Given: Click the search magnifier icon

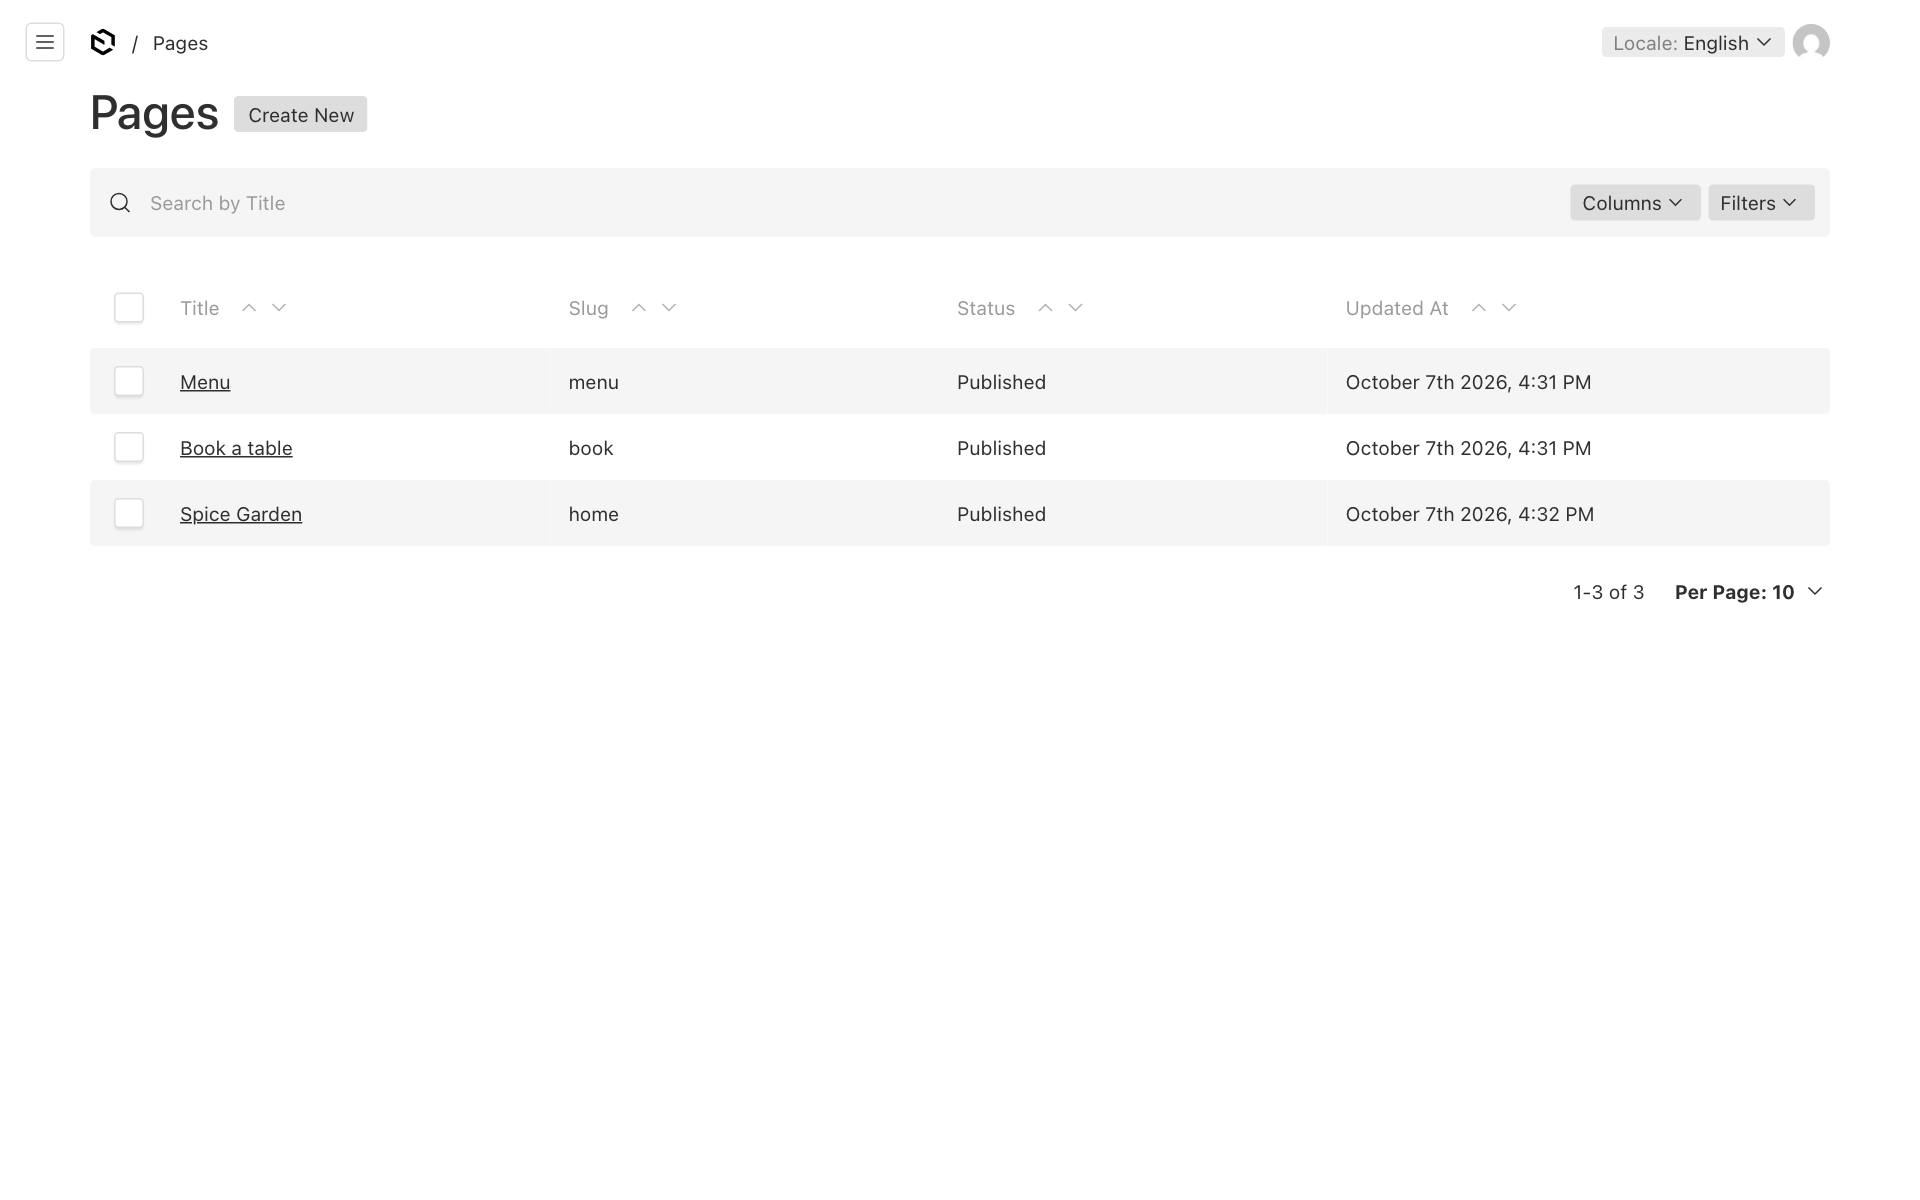Looking at the screenshot, I should tap(120, 203).
